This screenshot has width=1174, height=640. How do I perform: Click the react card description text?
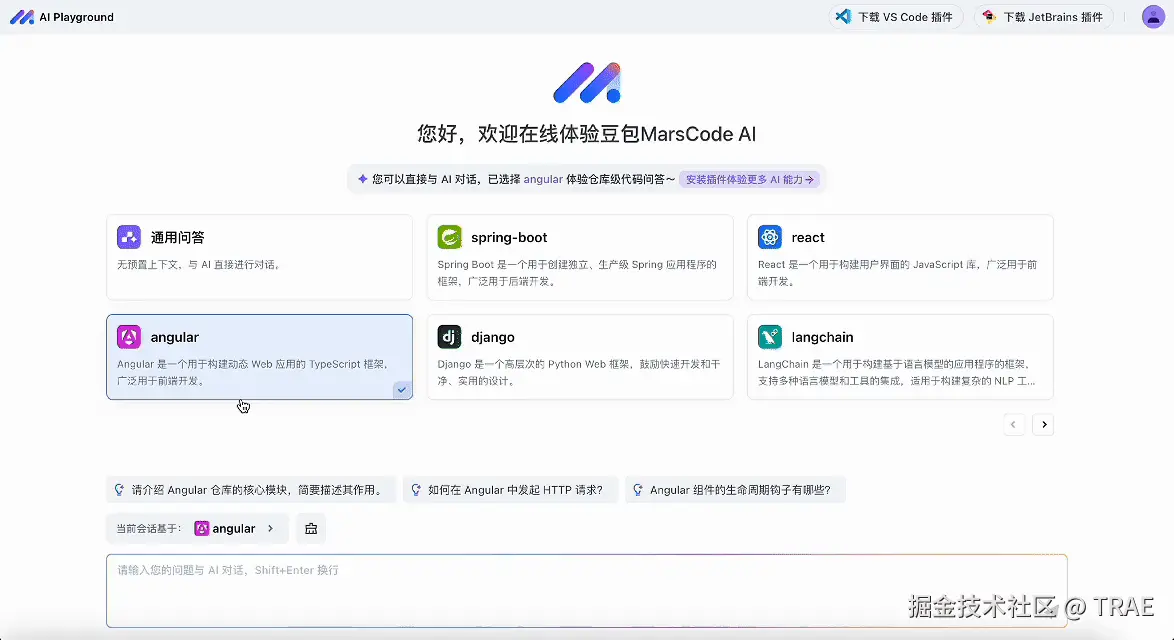point(897,272)
